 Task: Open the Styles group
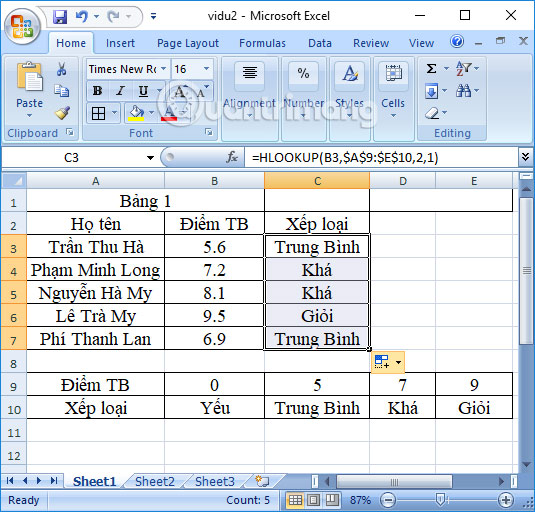(x=350, y=100)
